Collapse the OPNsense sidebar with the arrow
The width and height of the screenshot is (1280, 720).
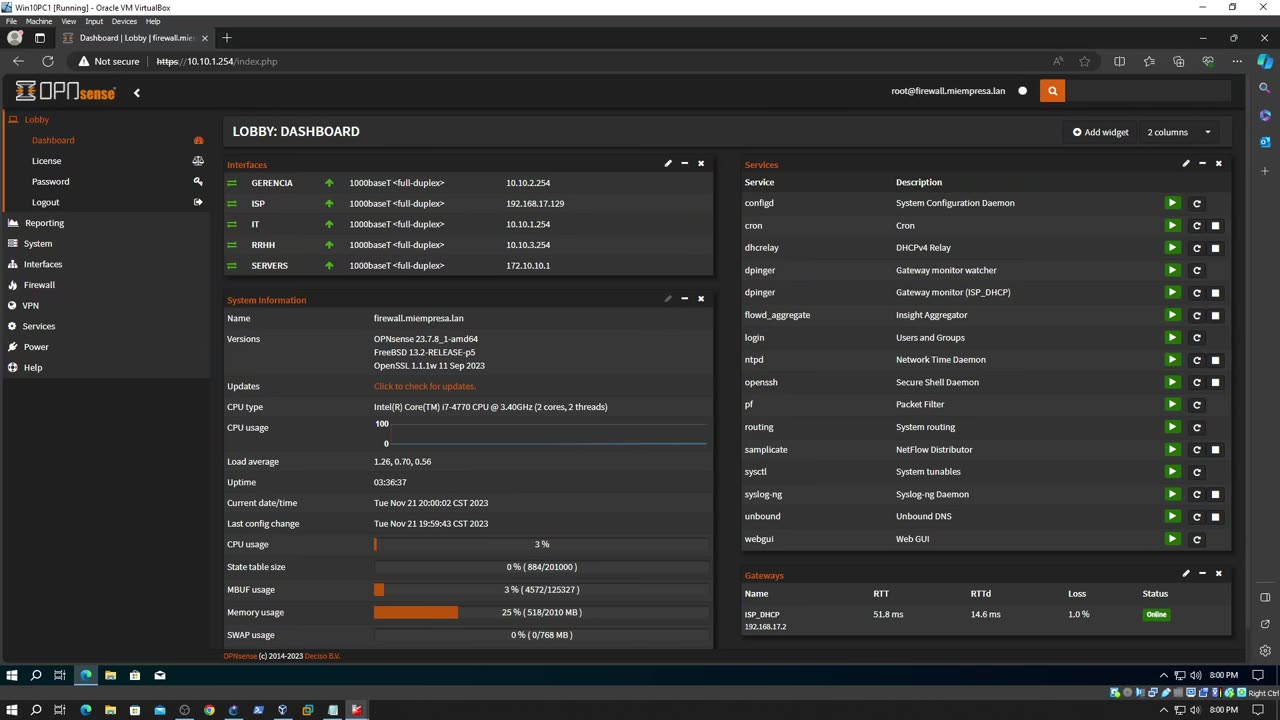point(137,93)
